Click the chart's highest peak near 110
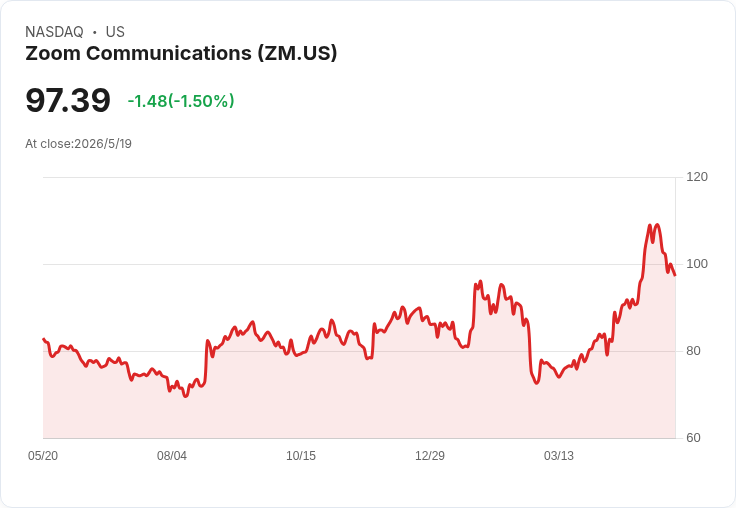The image size is (736, 508). tap(657, 225)
